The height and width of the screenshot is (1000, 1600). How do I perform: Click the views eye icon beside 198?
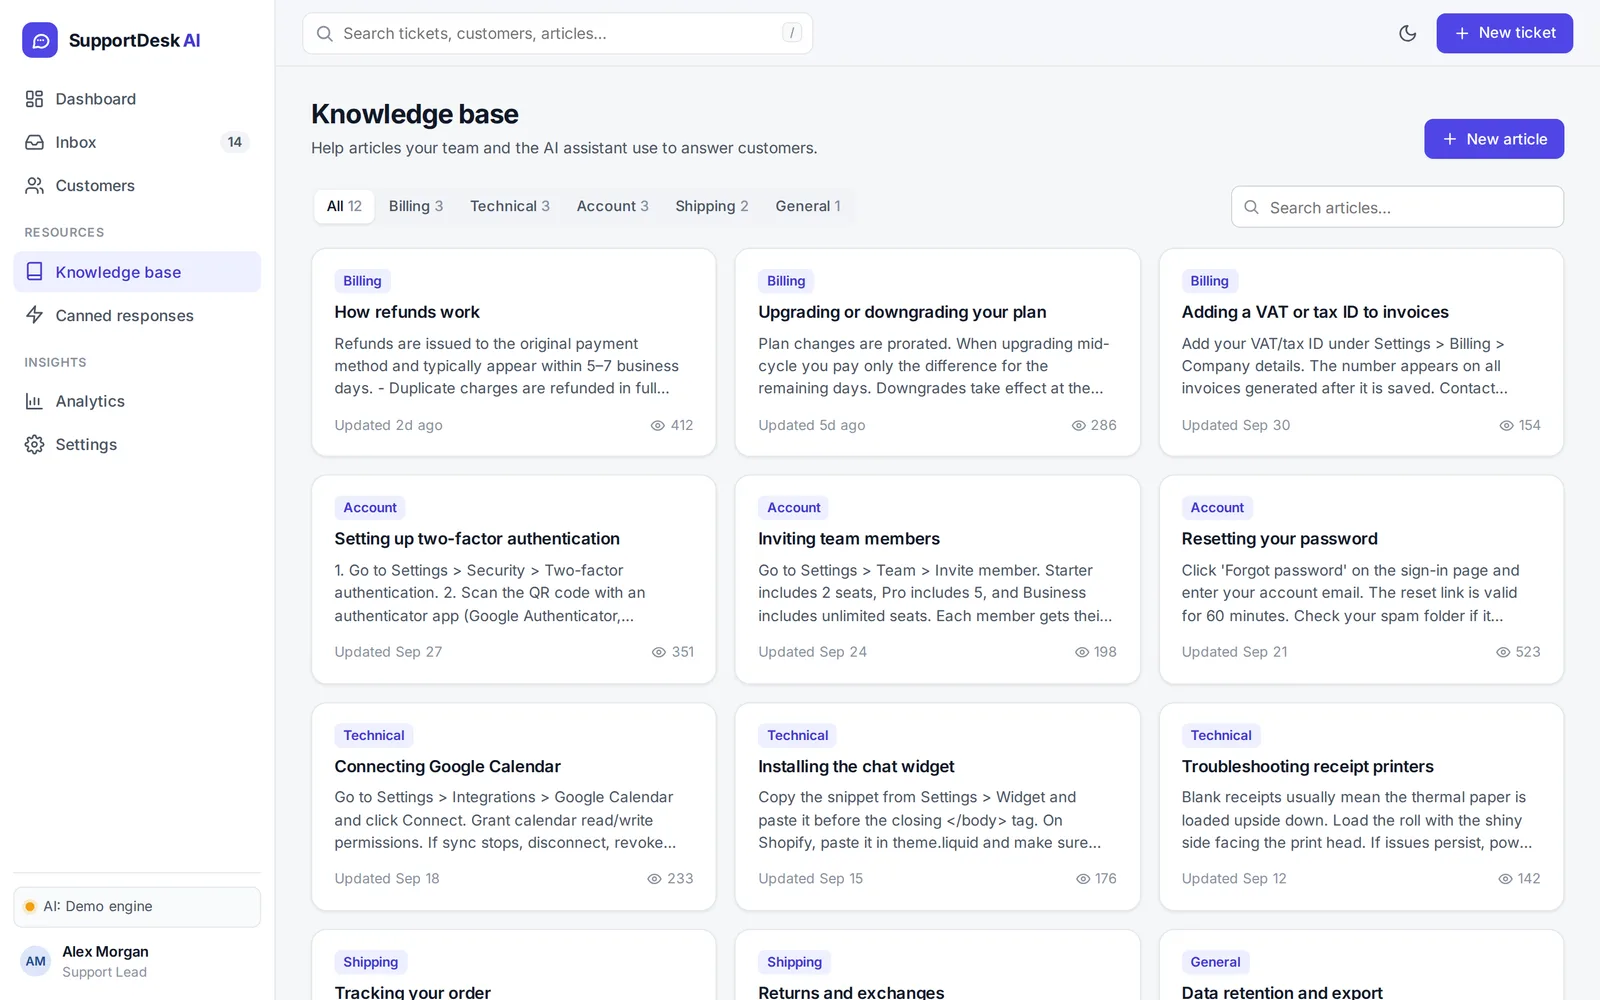coord(1082,652)
